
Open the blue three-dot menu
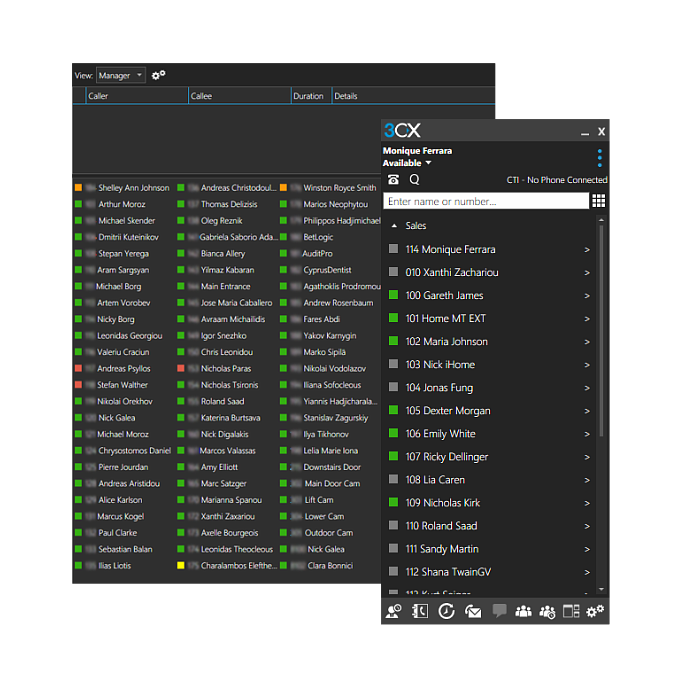click(x=599, y=158)
